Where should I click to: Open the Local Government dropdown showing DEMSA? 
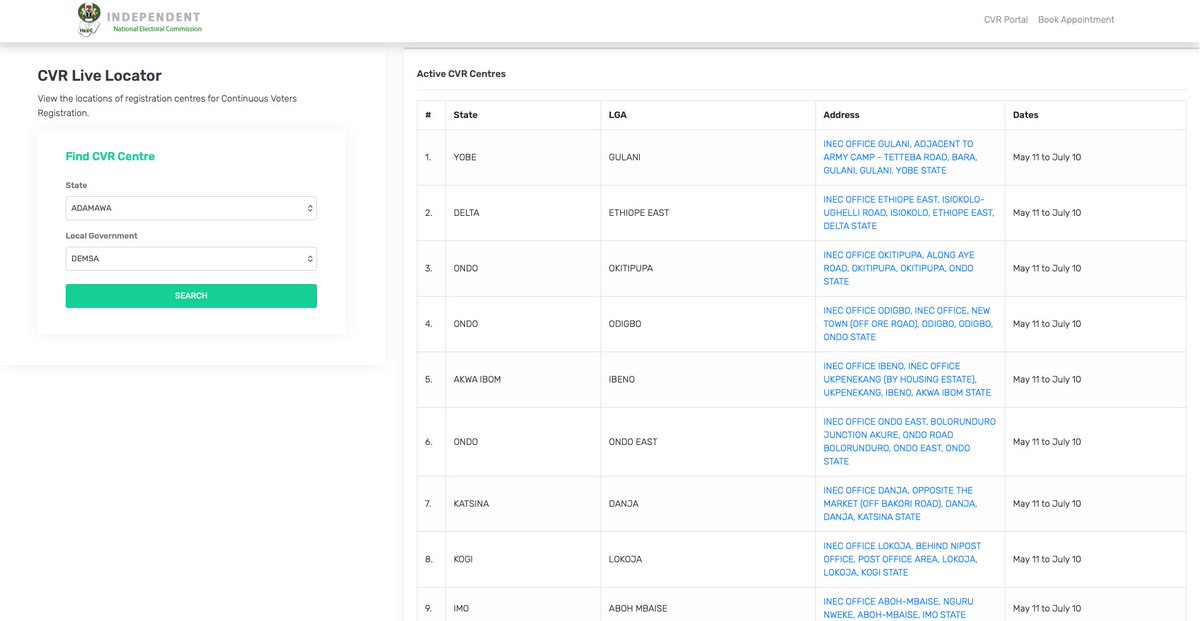click(x=191, y=258)
